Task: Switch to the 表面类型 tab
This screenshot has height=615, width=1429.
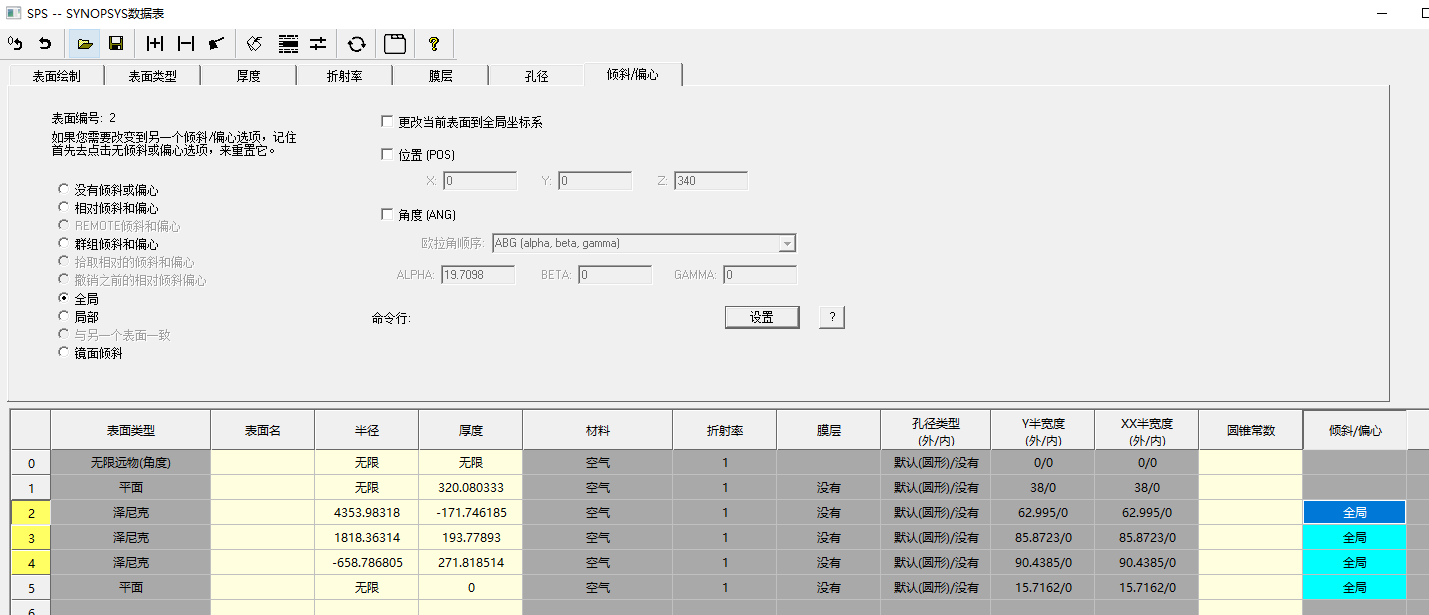Action: pyautogui.click(x=152, y=75)
